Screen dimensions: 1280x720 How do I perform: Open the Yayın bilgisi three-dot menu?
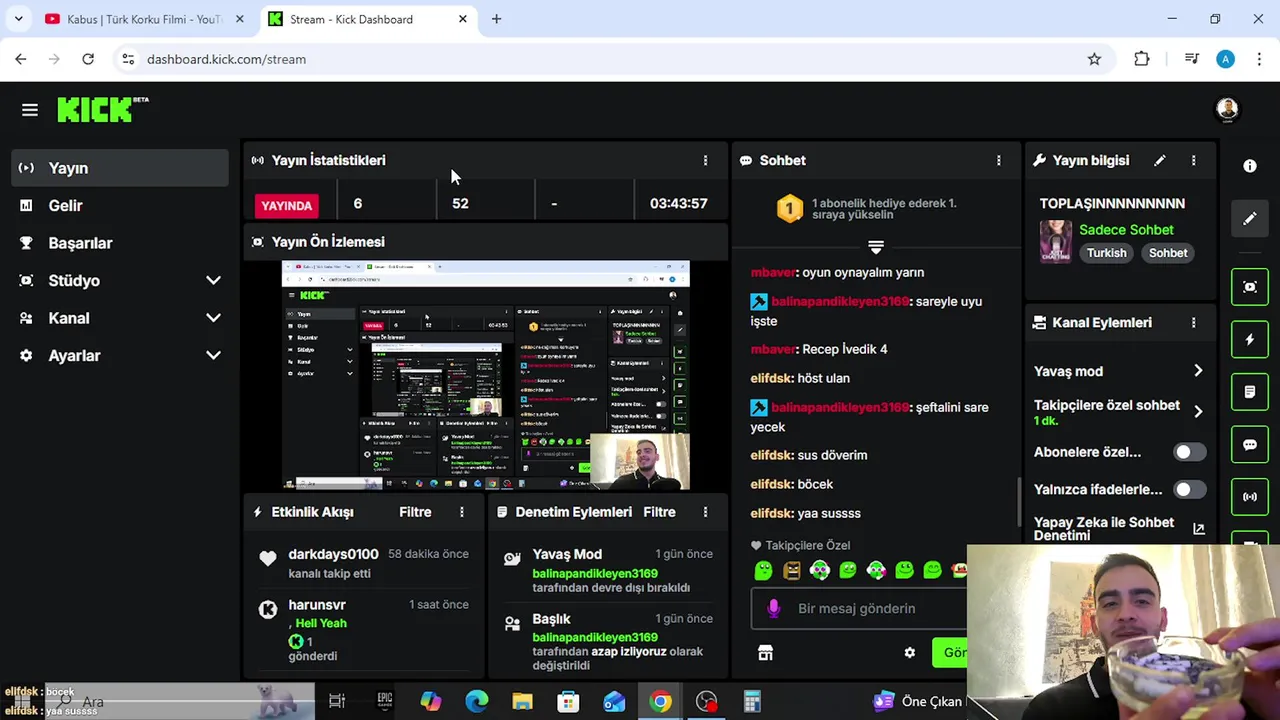coord(1193,160)
